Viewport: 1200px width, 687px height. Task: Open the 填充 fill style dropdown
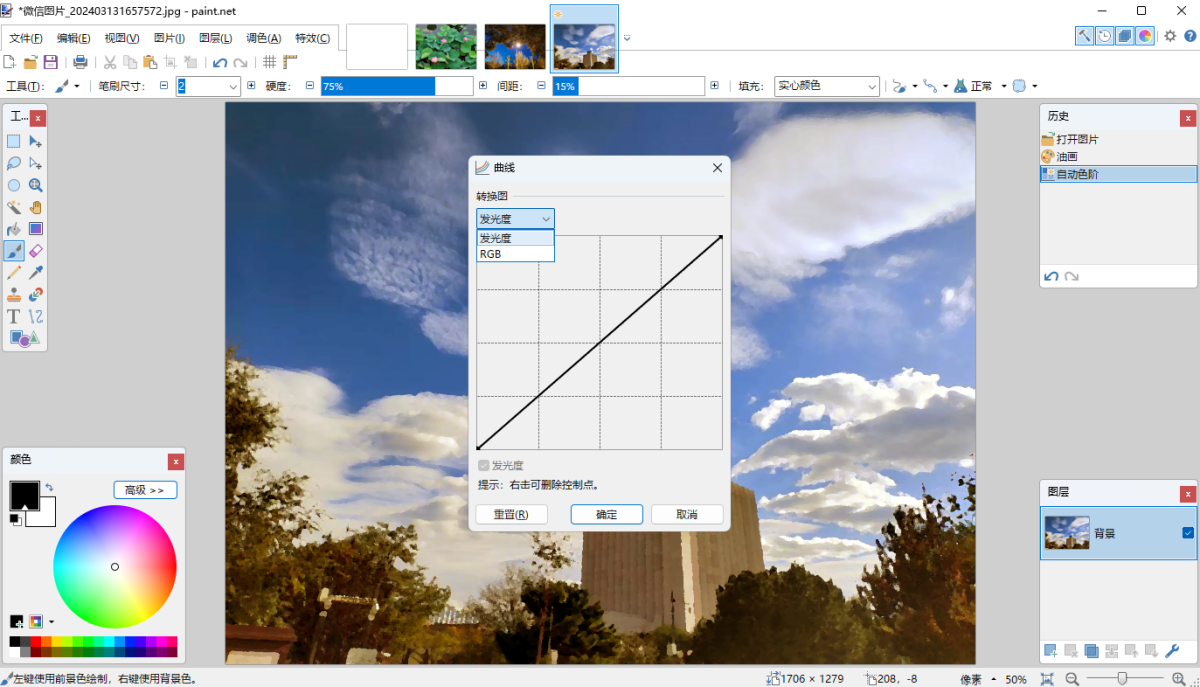coord(873,86)
